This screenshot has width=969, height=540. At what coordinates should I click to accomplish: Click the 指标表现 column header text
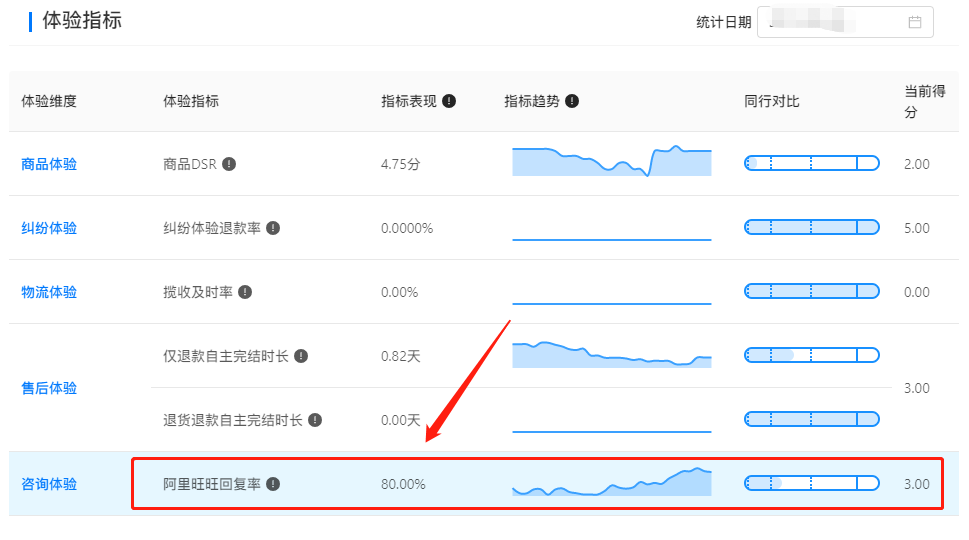408,101
